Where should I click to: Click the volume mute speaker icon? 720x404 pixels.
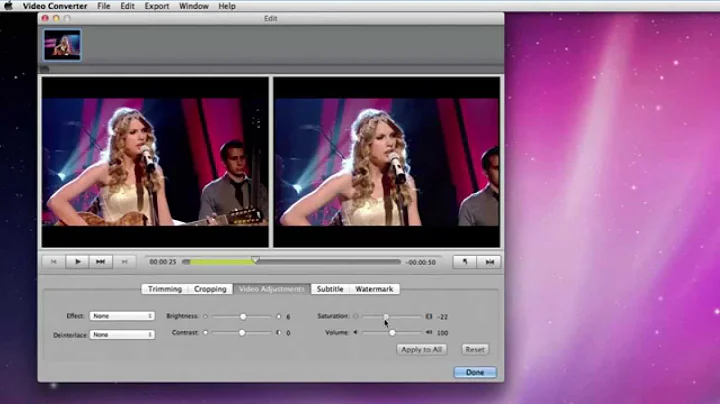[355, 332]
